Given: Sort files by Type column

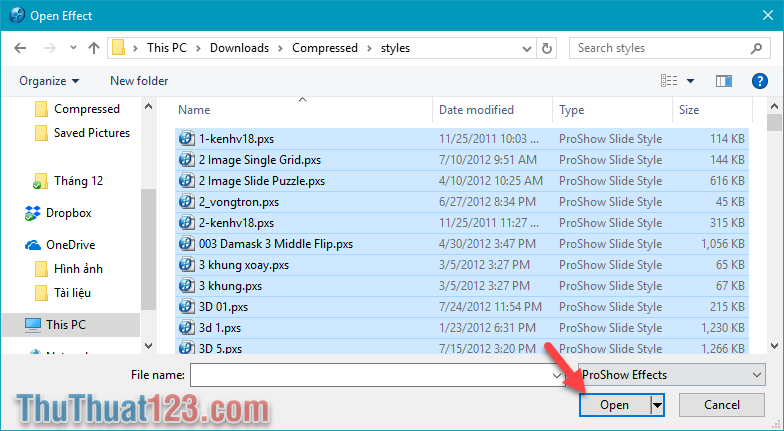Looking at the screenshot, I should [x=572, y=110].
